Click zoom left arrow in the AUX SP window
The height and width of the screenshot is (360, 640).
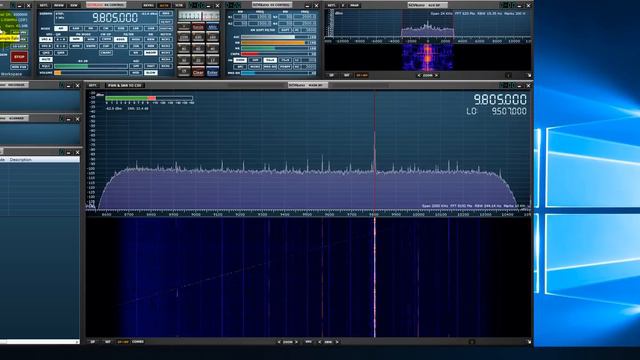(419, 76)
